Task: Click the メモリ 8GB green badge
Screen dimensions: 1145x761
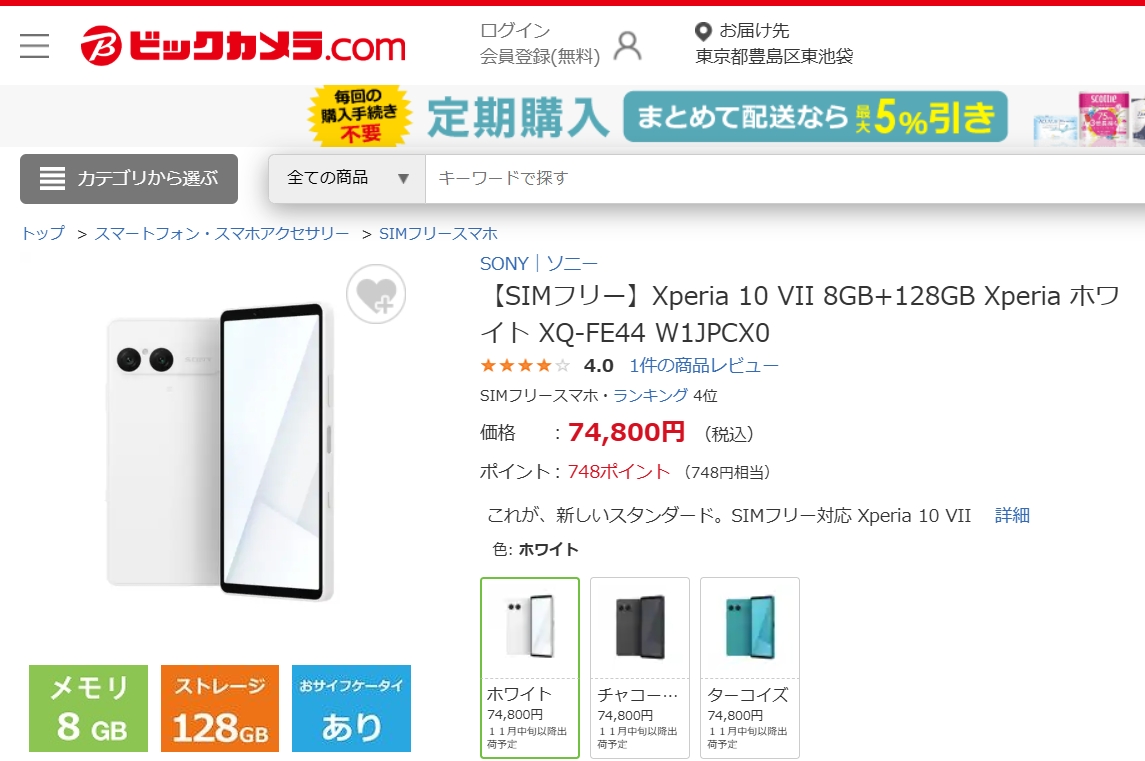Action: [88, 708]
